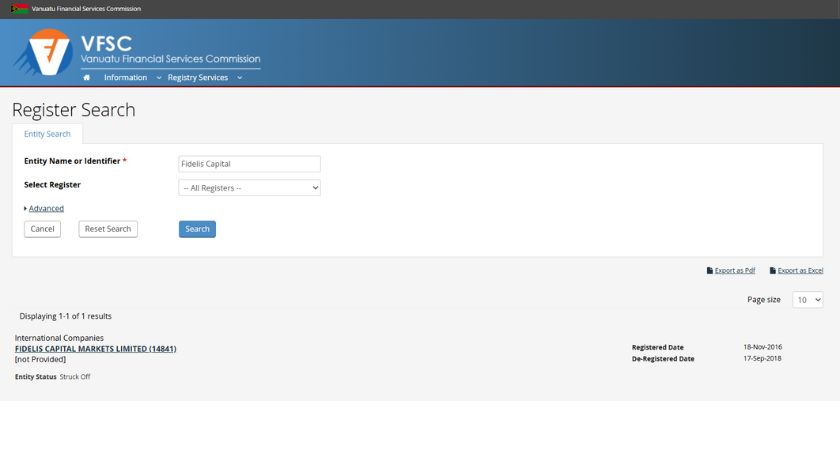The height and width of the screenshot is (473, 840).
Task: Click the VFSC orange logo
Action: pyautogui.click(x=47, y=52)
